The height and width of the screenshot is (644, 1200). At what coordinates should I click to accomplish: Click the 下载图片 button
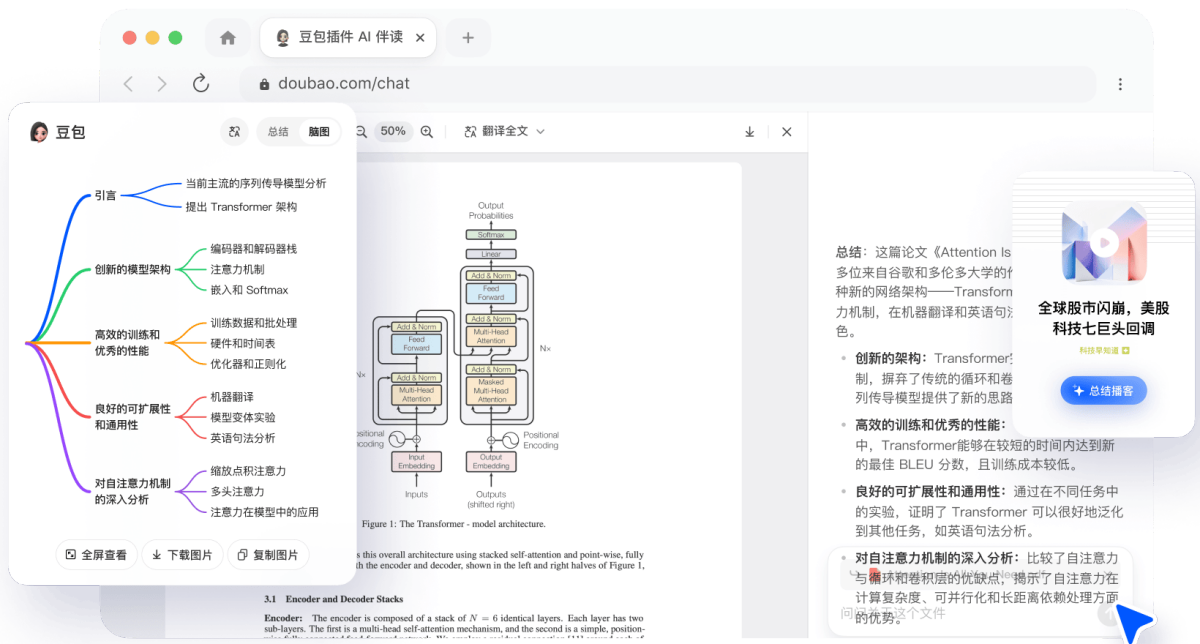pyautogui.click(x=182, y=554)
